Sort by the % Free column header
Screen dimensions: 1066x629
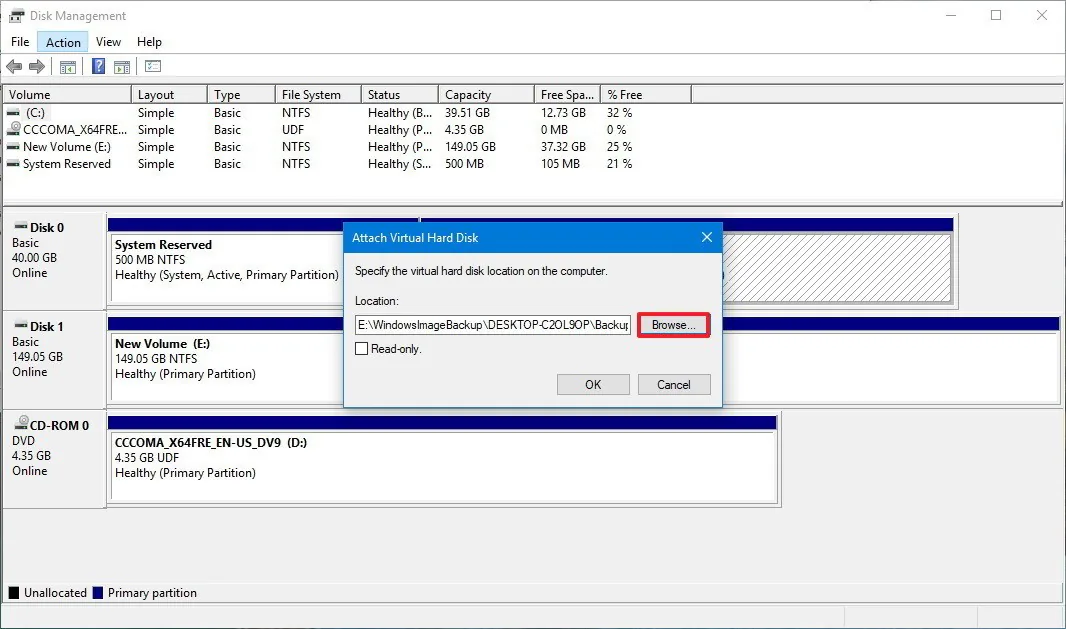tap(645, 95)
